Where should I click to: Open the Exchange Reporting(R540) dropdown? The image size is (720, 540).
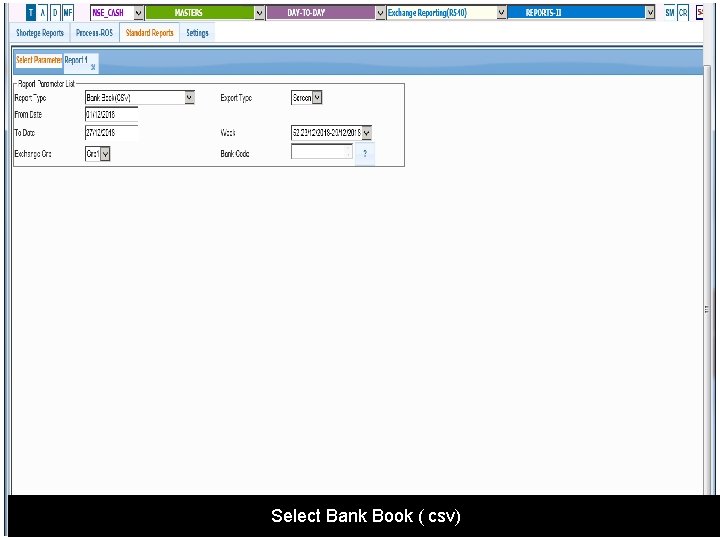click(x=501, y=13)
